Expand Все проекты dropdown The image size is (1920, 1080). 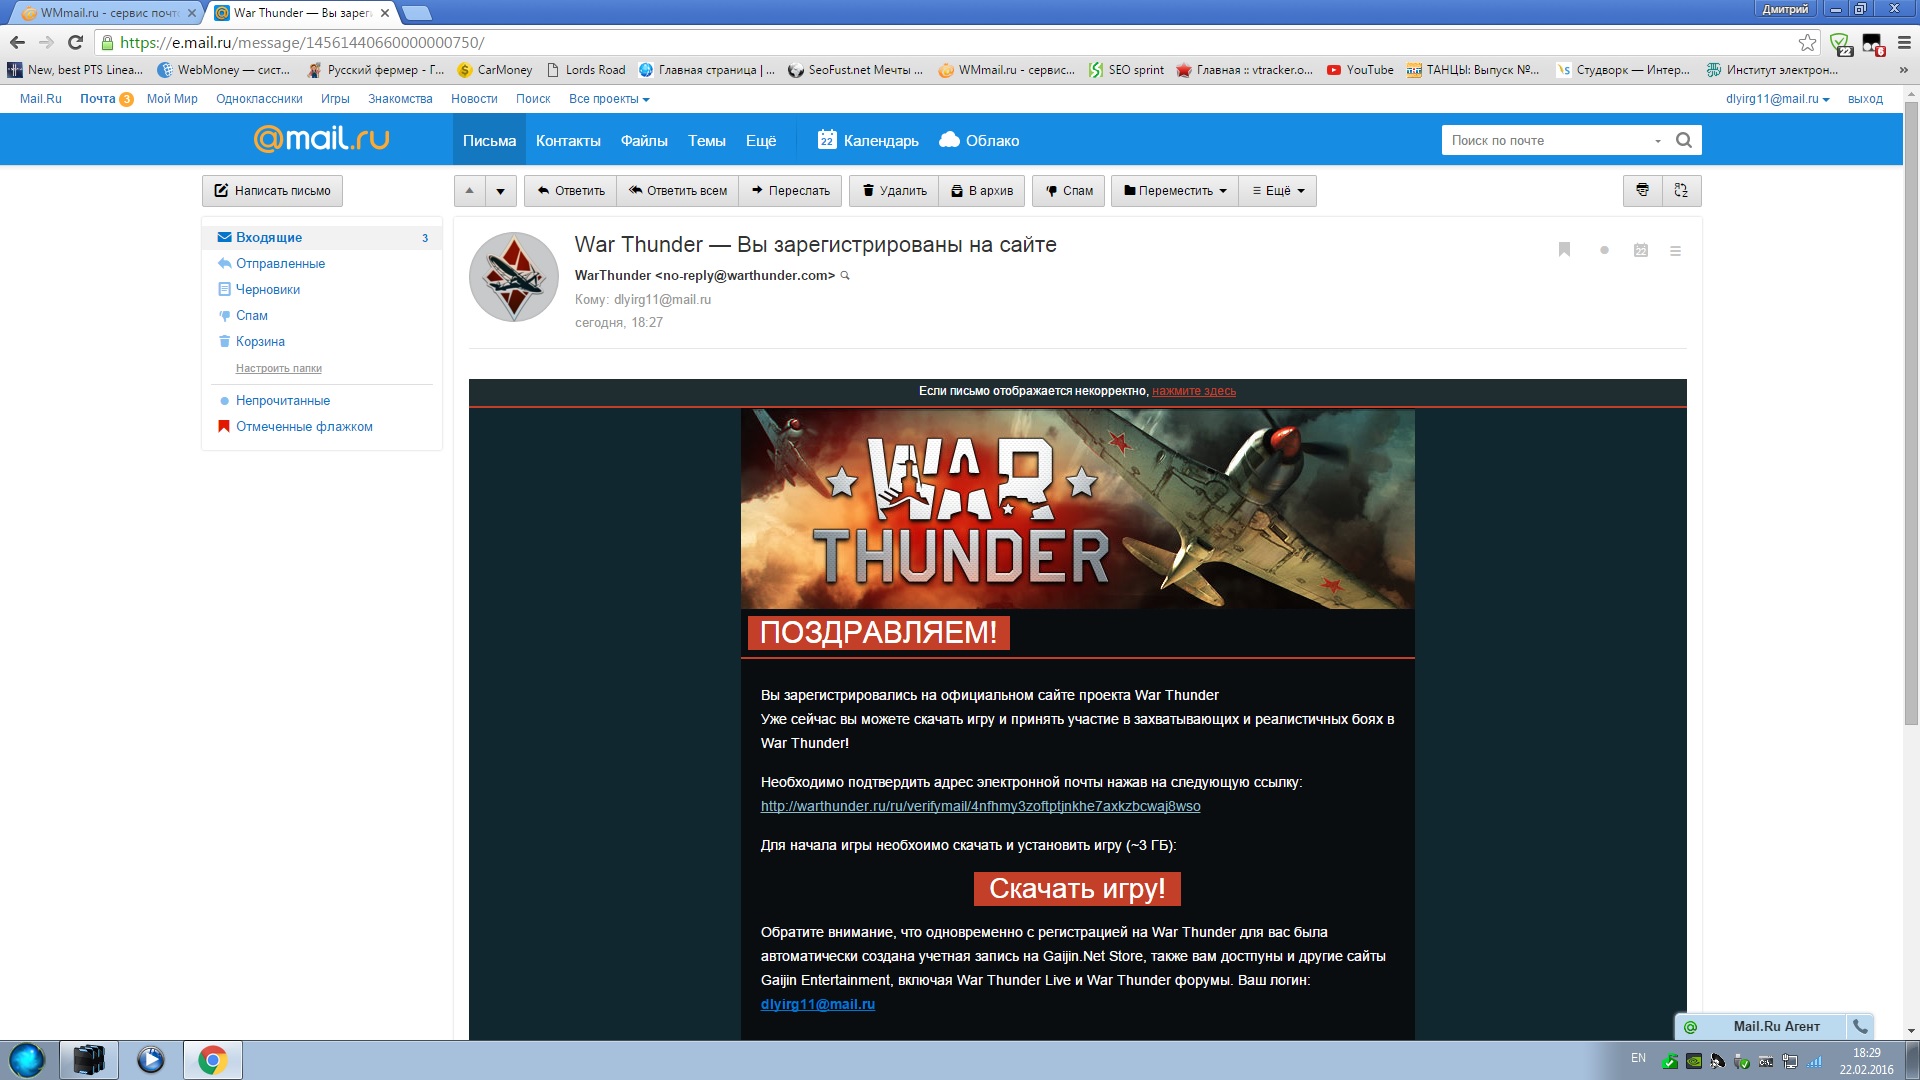(x=609, y=99)
